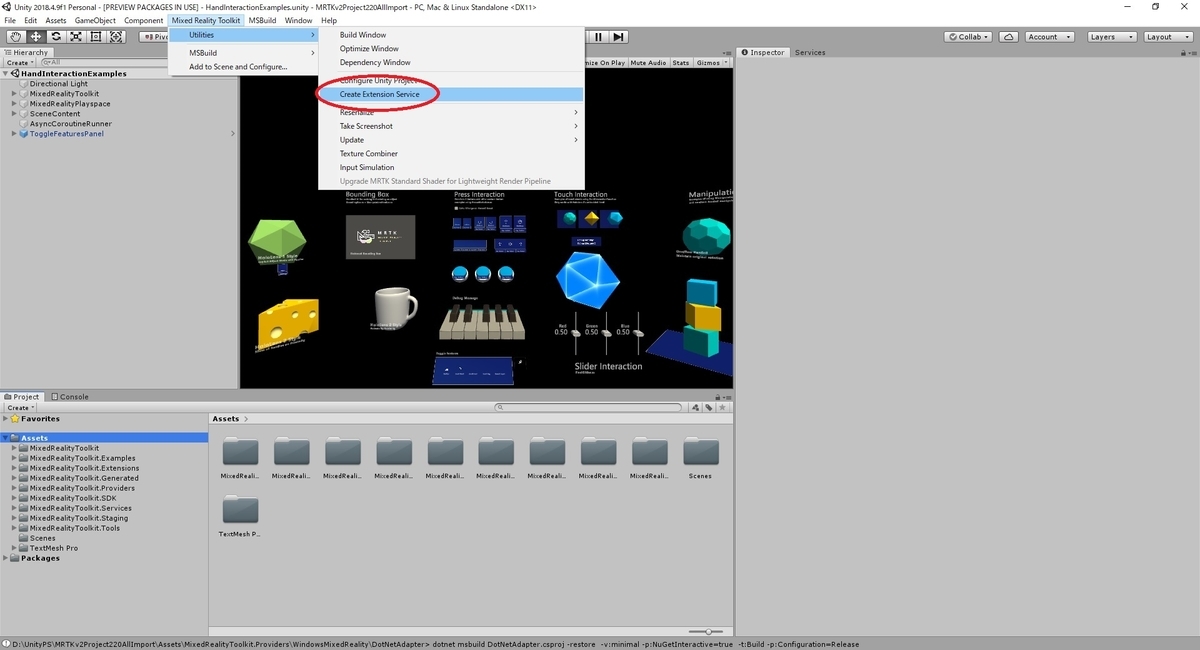Open the Component menu
1200x650 pixels.
pos(144,20)
